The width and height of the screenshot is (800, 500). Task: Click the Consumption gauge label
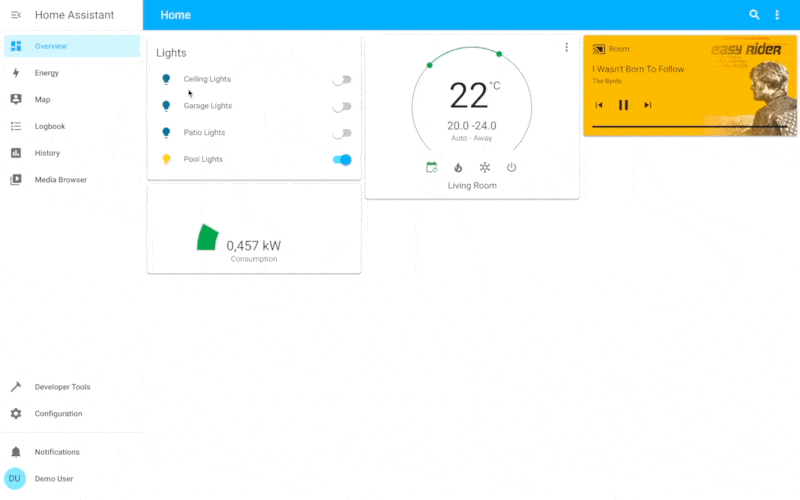click(x=254, y=259)
